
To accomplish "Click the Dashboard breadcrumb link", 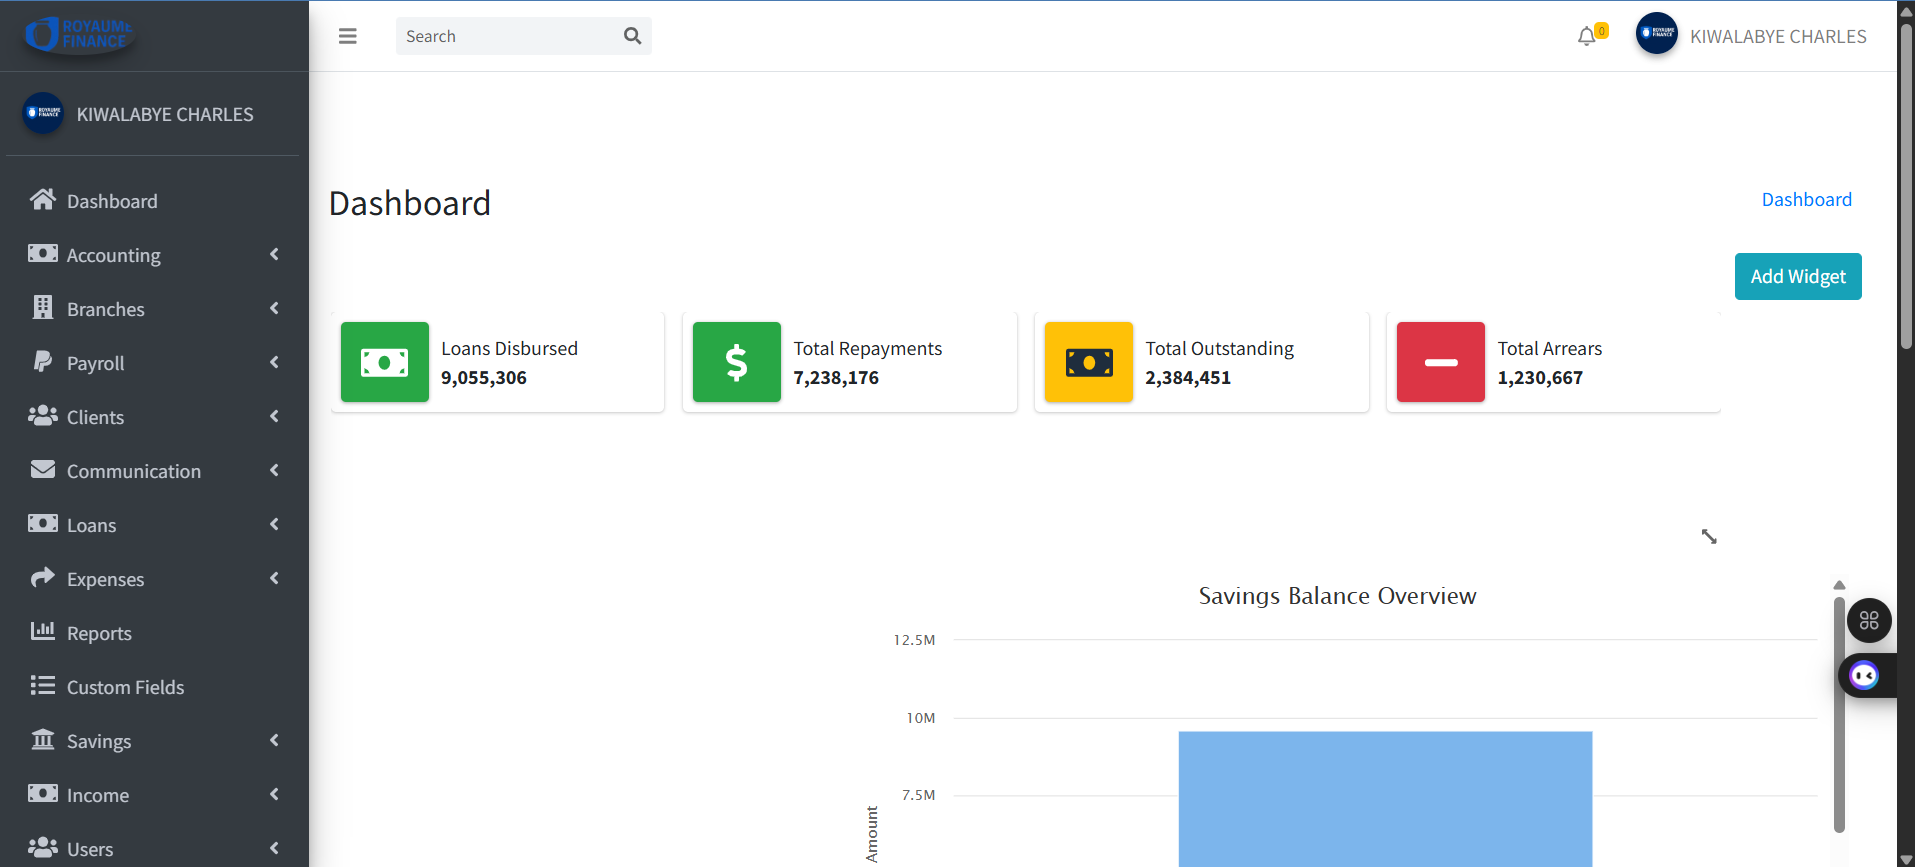I will point(1806,200).
